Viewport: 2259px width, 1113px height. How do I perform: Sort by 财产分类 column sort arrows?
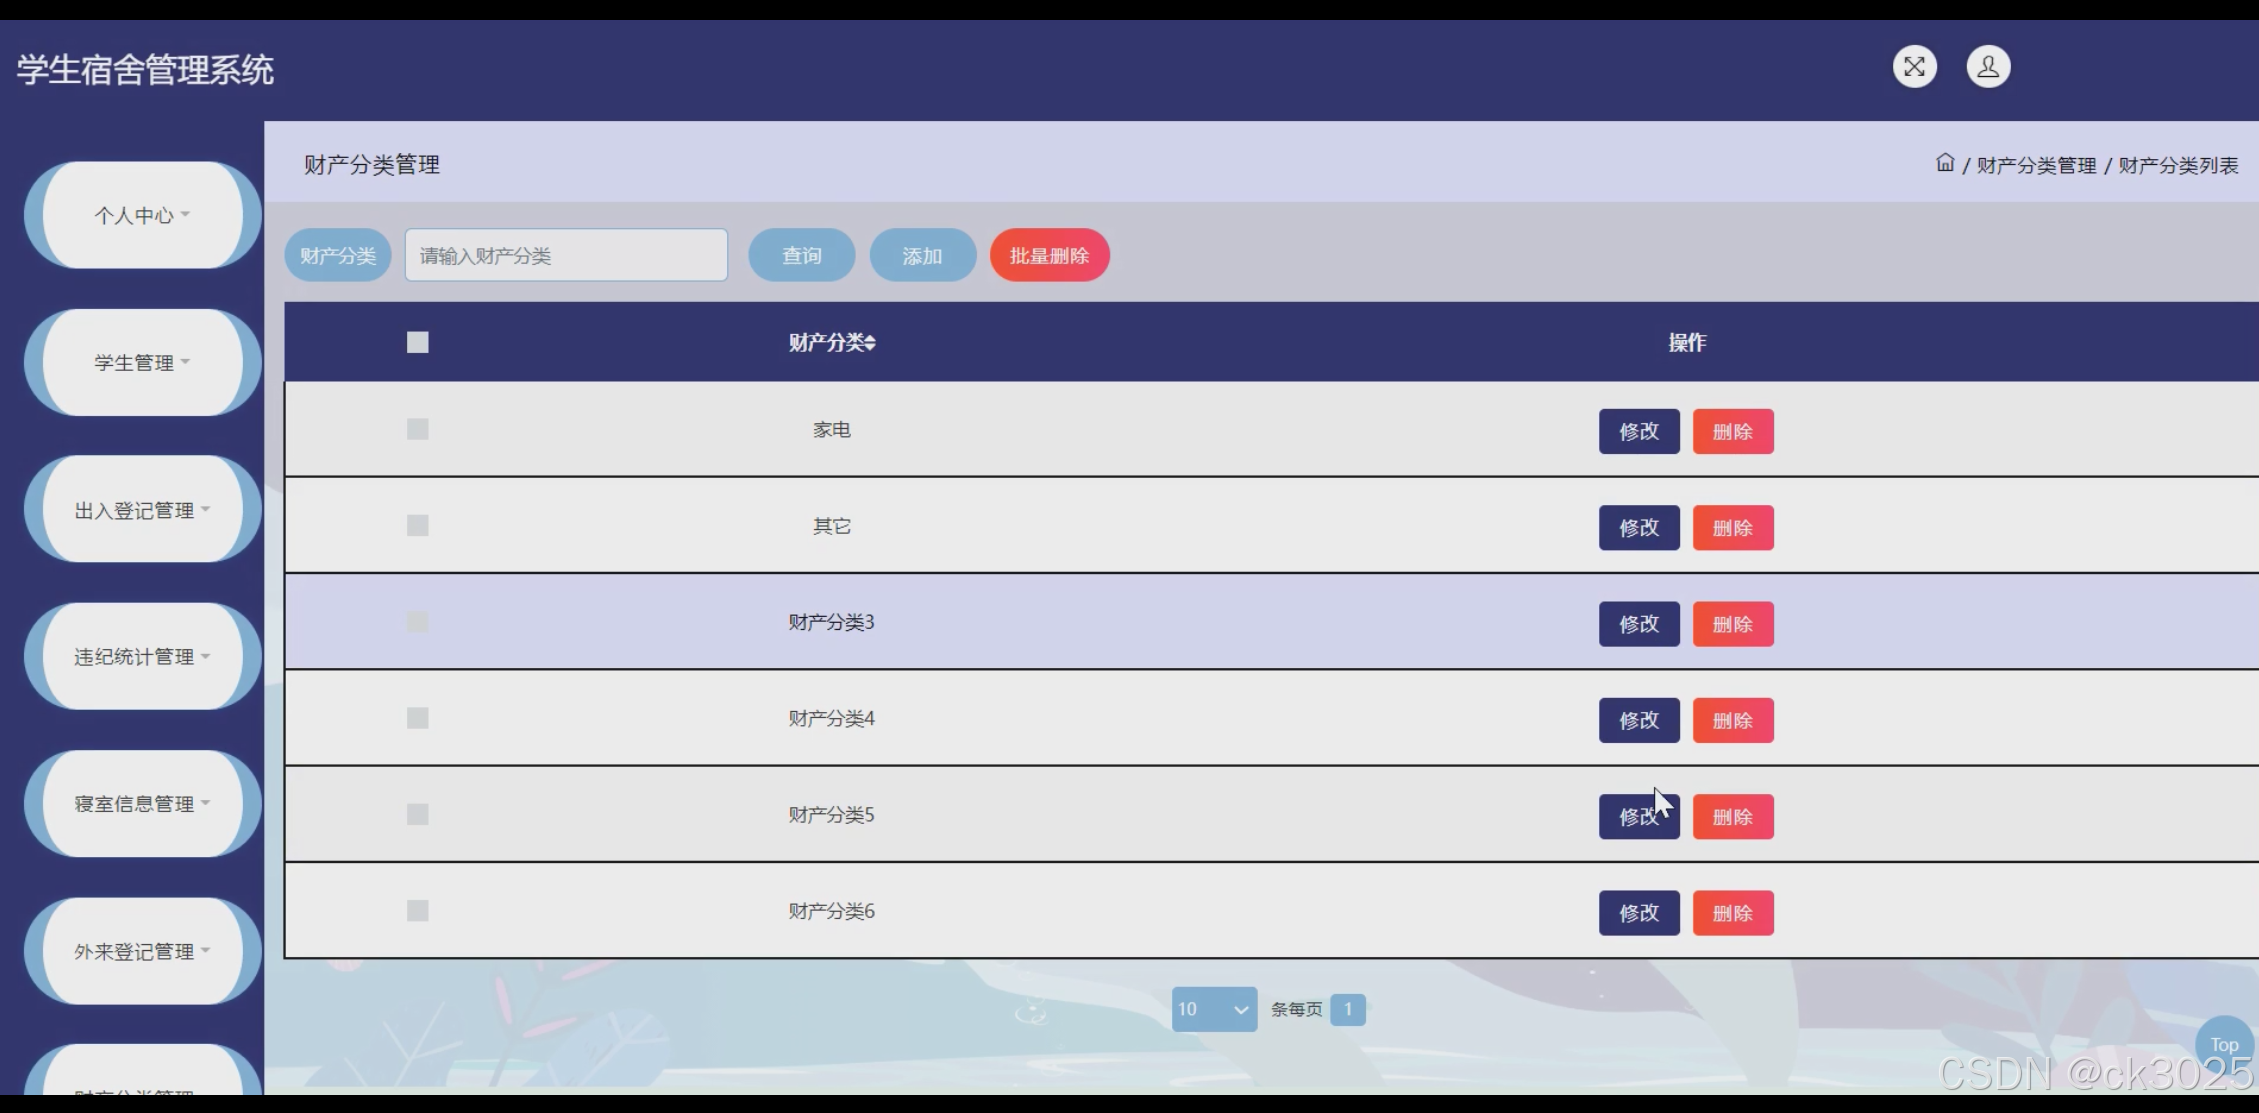tap(871, 343)
